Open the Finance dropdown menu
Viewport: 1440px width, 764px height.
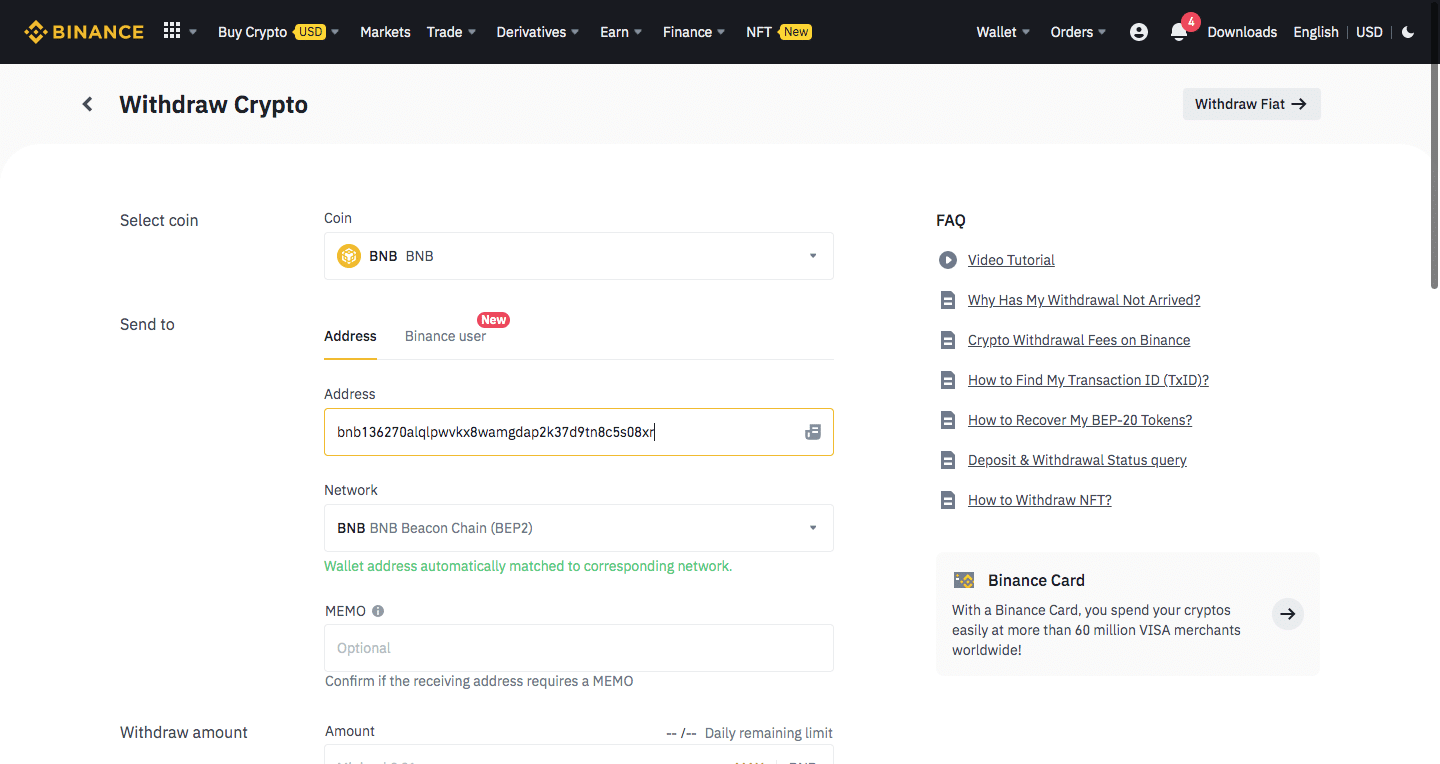[x=694, y=32]
